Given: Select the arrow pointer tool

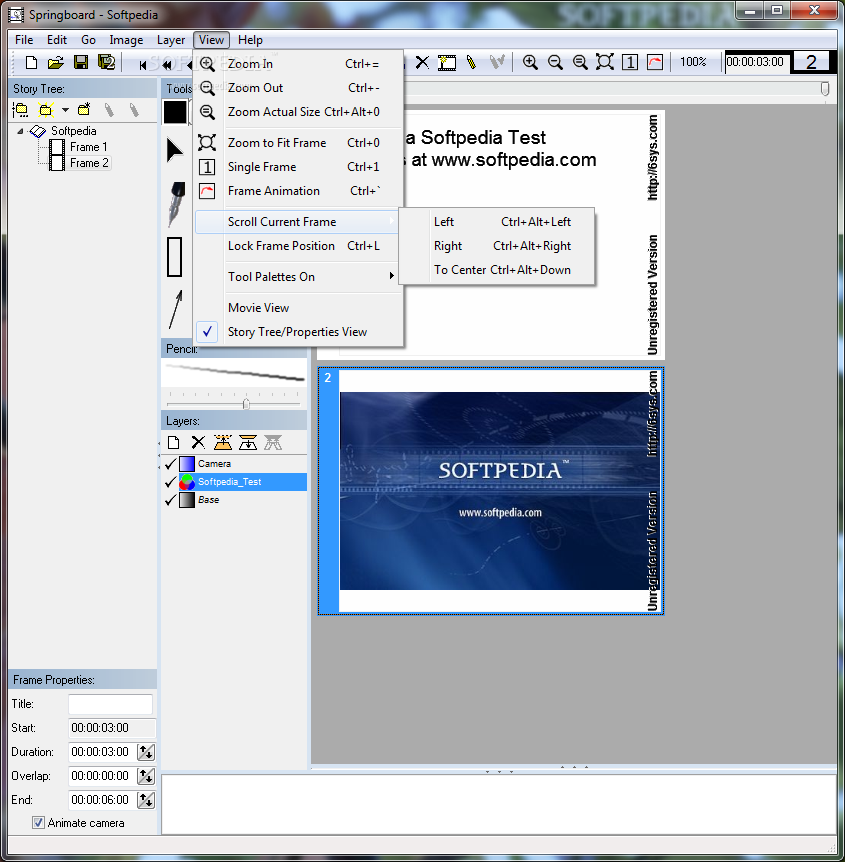Looking at the screenshot, I should coord(174,151).
